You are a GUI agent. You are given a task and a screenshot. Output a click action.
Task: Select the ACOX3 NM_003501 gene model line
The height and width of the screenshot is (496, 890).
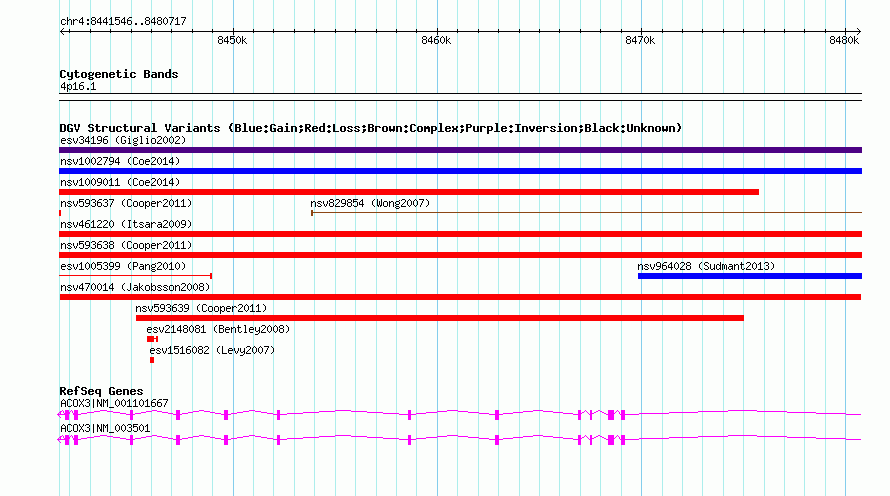[x=460, y=439]
